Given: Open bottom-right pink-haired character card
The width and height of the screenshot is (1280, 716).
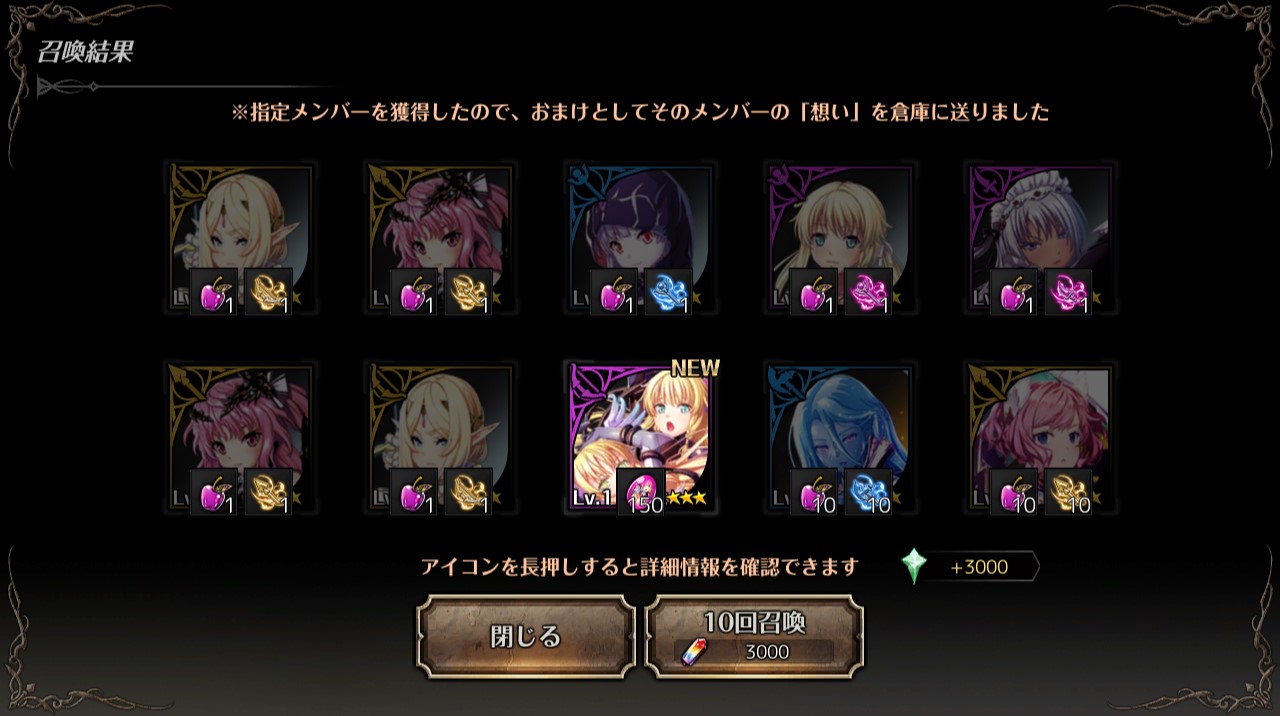Looking at the screenshot, I should coord(1041,438).
